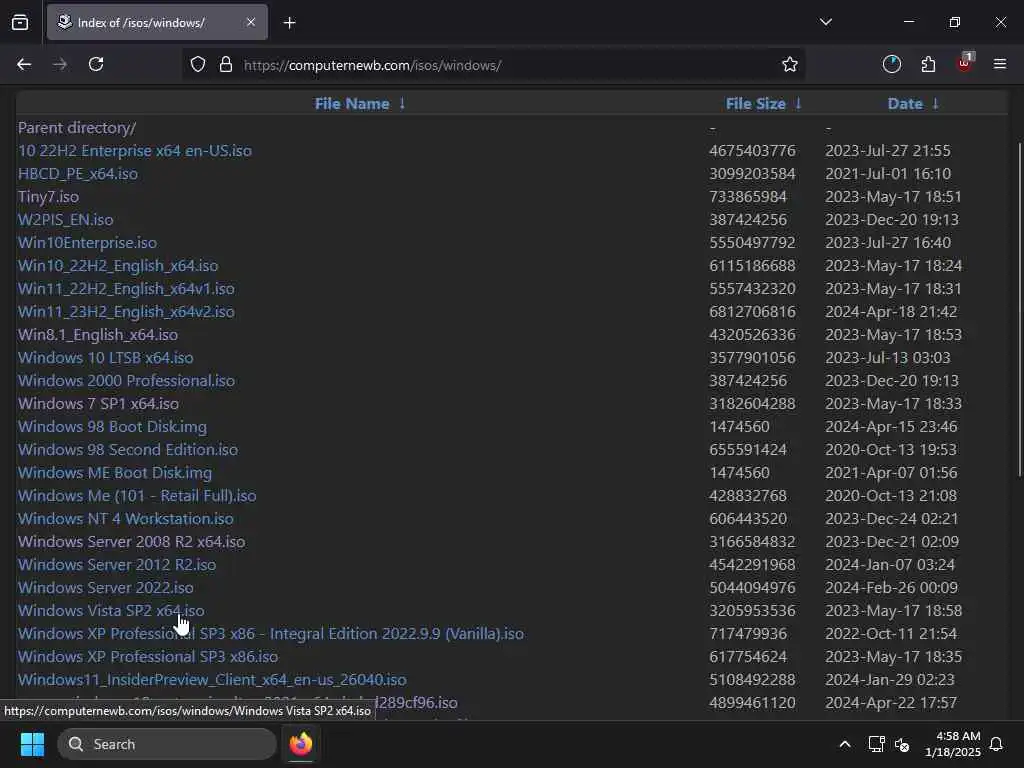1024x768 pixels.
Task: Open Windows 98 Second Edition.iso
Action: point(128,449)
